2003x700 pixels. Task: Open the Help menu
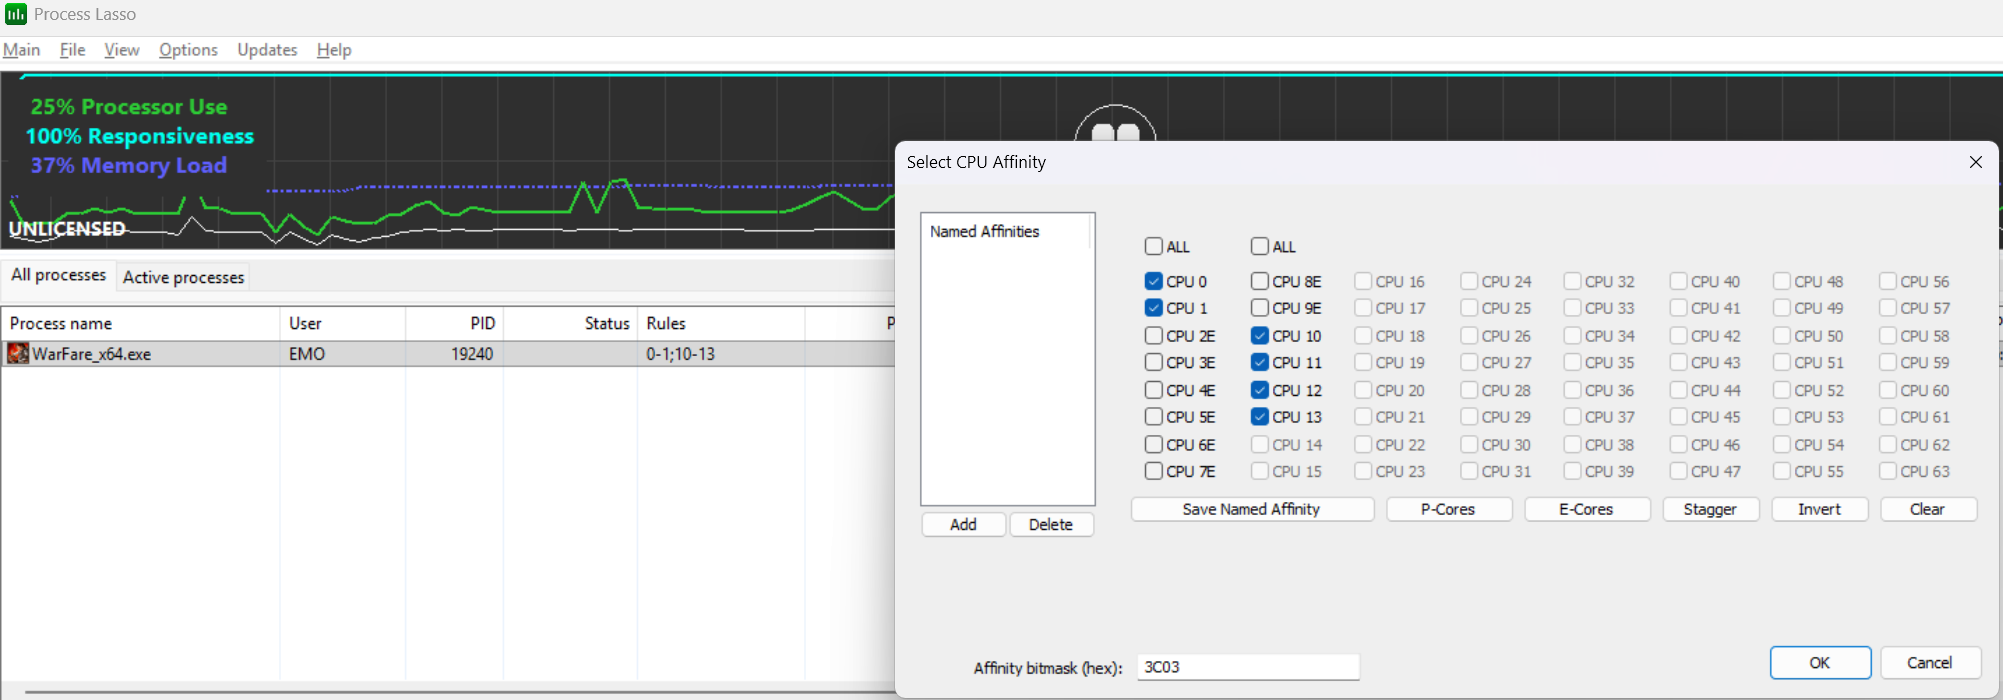(x=334, y=50)
